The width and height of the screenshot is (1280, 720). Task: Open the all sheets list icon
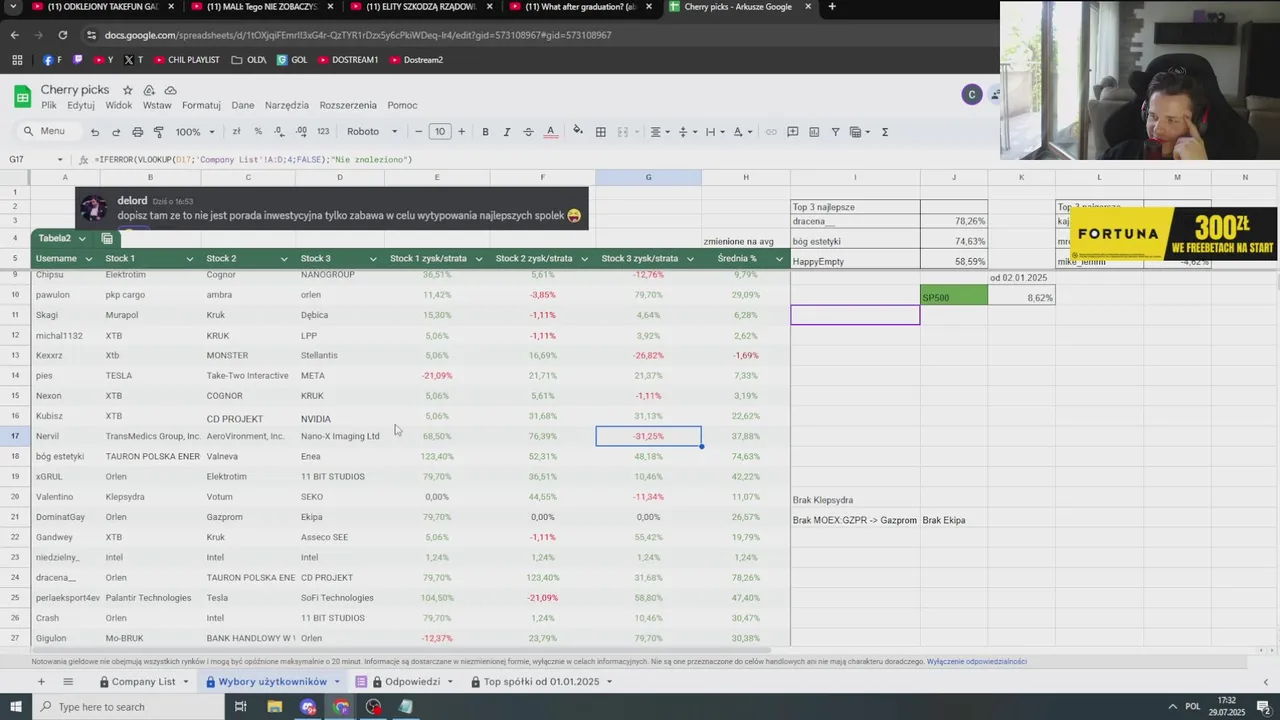point(68,682)
